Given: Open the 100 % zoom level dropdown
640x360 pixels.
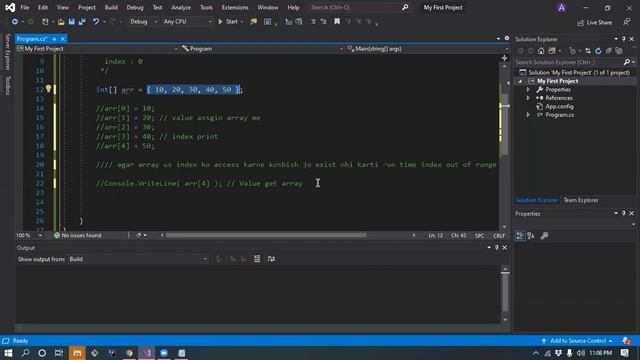Looking at the screenshot, I should (29, 236).
